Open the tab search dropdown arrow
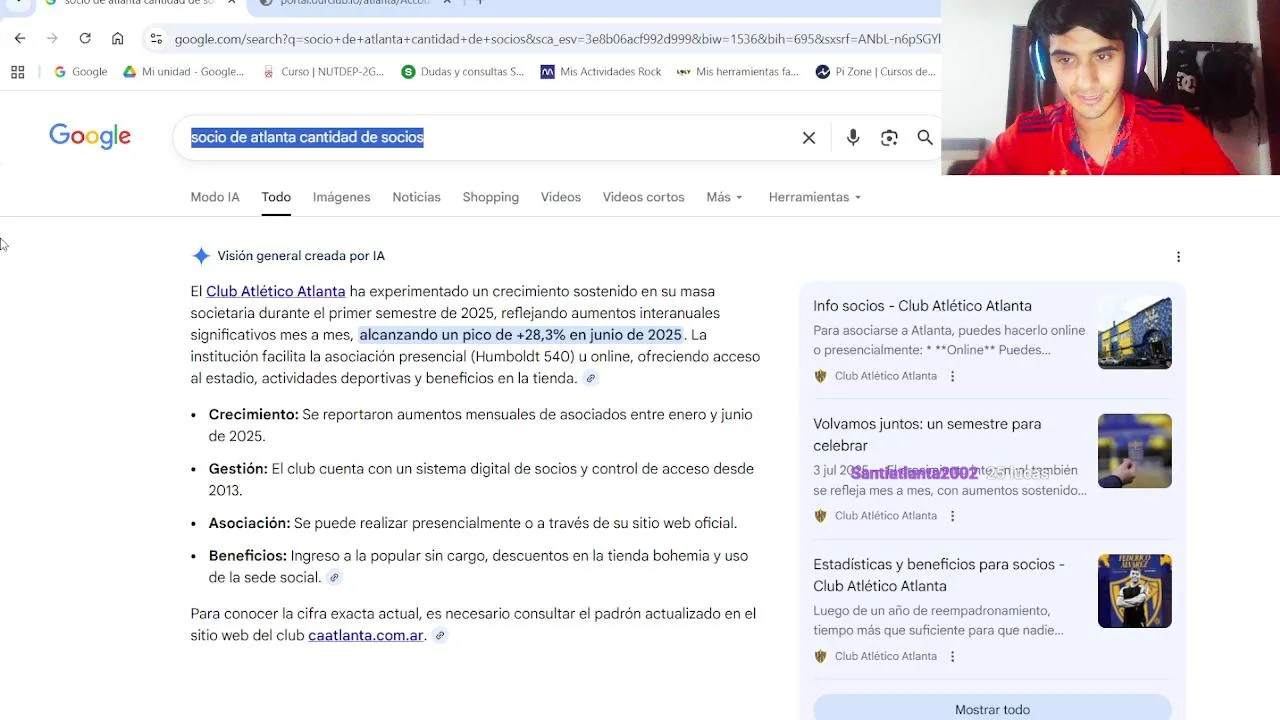This screenshot has height=720, width=1280. pyautogui.click(x=19, y=3)
